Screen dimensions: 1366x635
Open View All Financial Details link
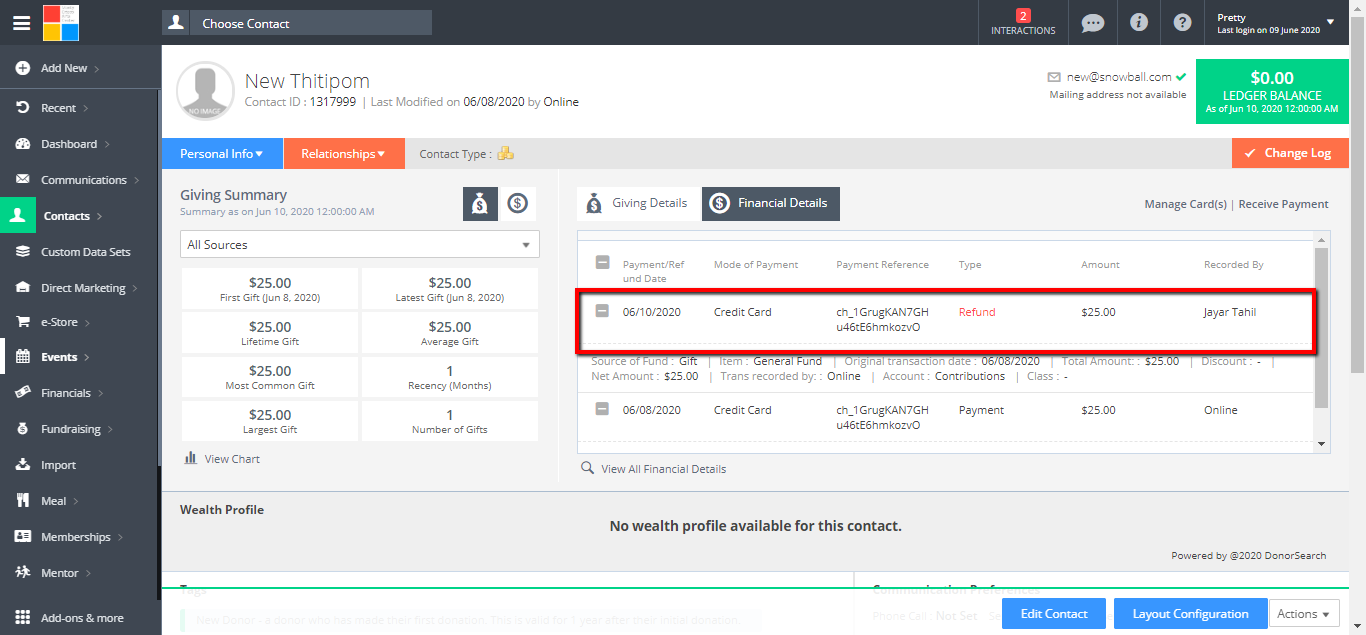[663, 469]
